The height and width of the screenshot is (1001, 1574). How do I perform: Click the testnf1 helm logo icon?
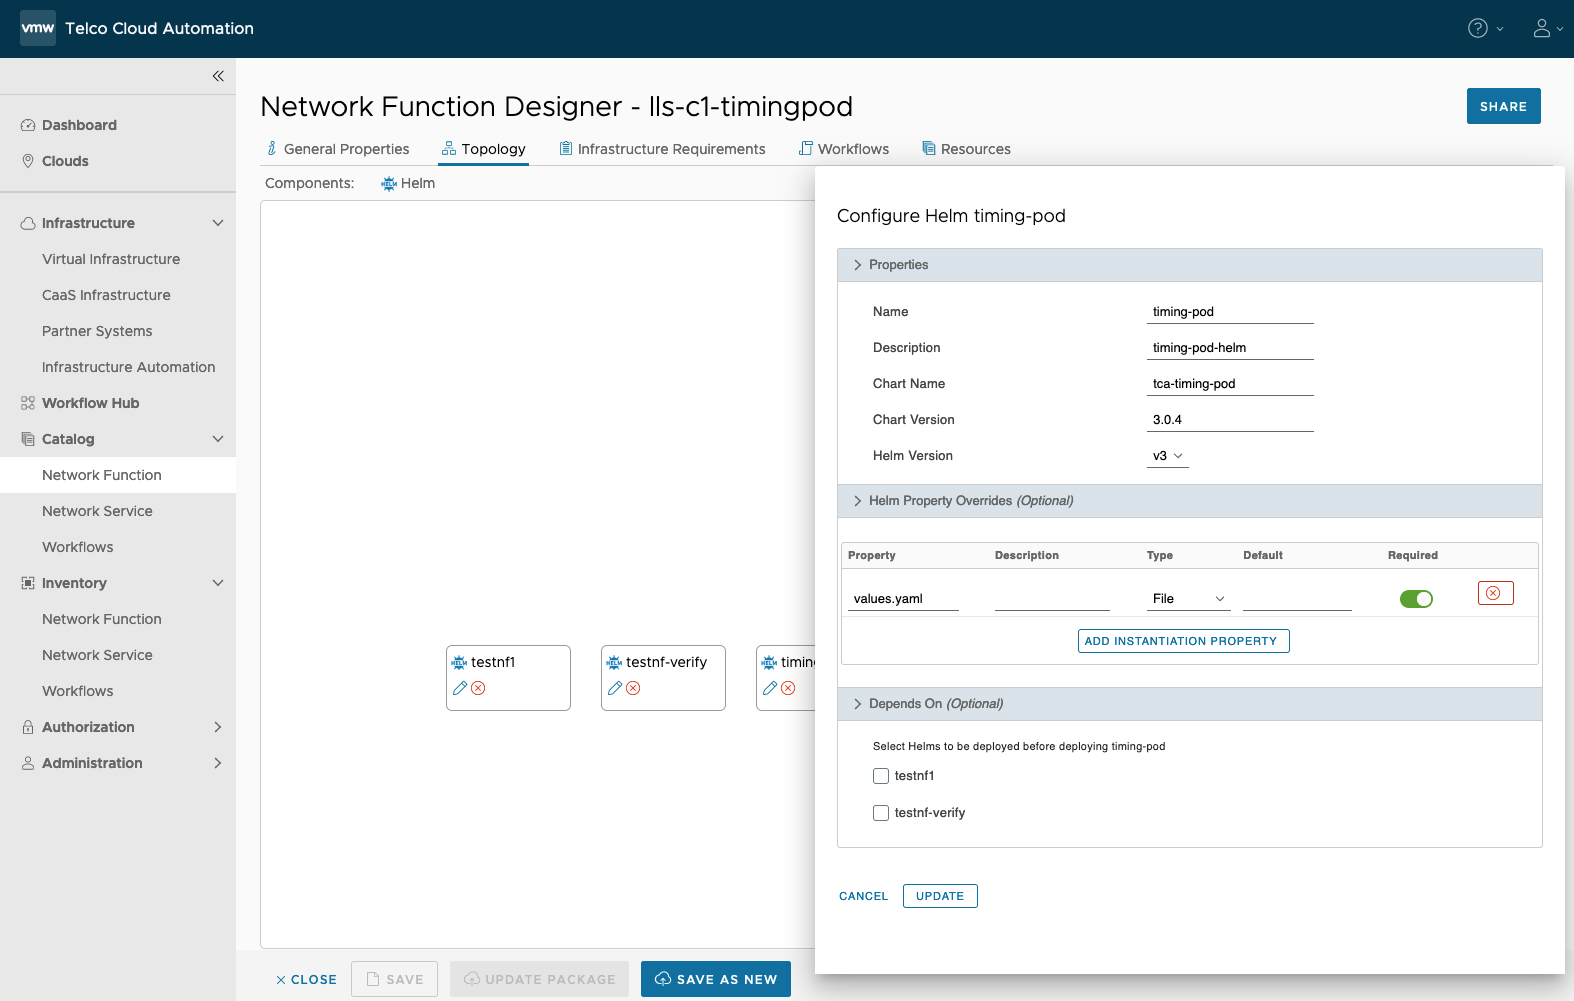tap(460, 662)
